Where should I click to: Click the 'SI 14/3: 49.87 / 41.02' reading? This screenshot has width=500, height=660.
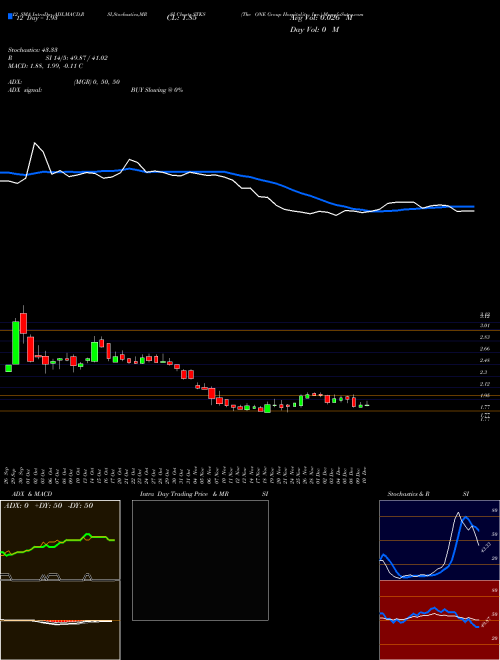coord(77,58)
